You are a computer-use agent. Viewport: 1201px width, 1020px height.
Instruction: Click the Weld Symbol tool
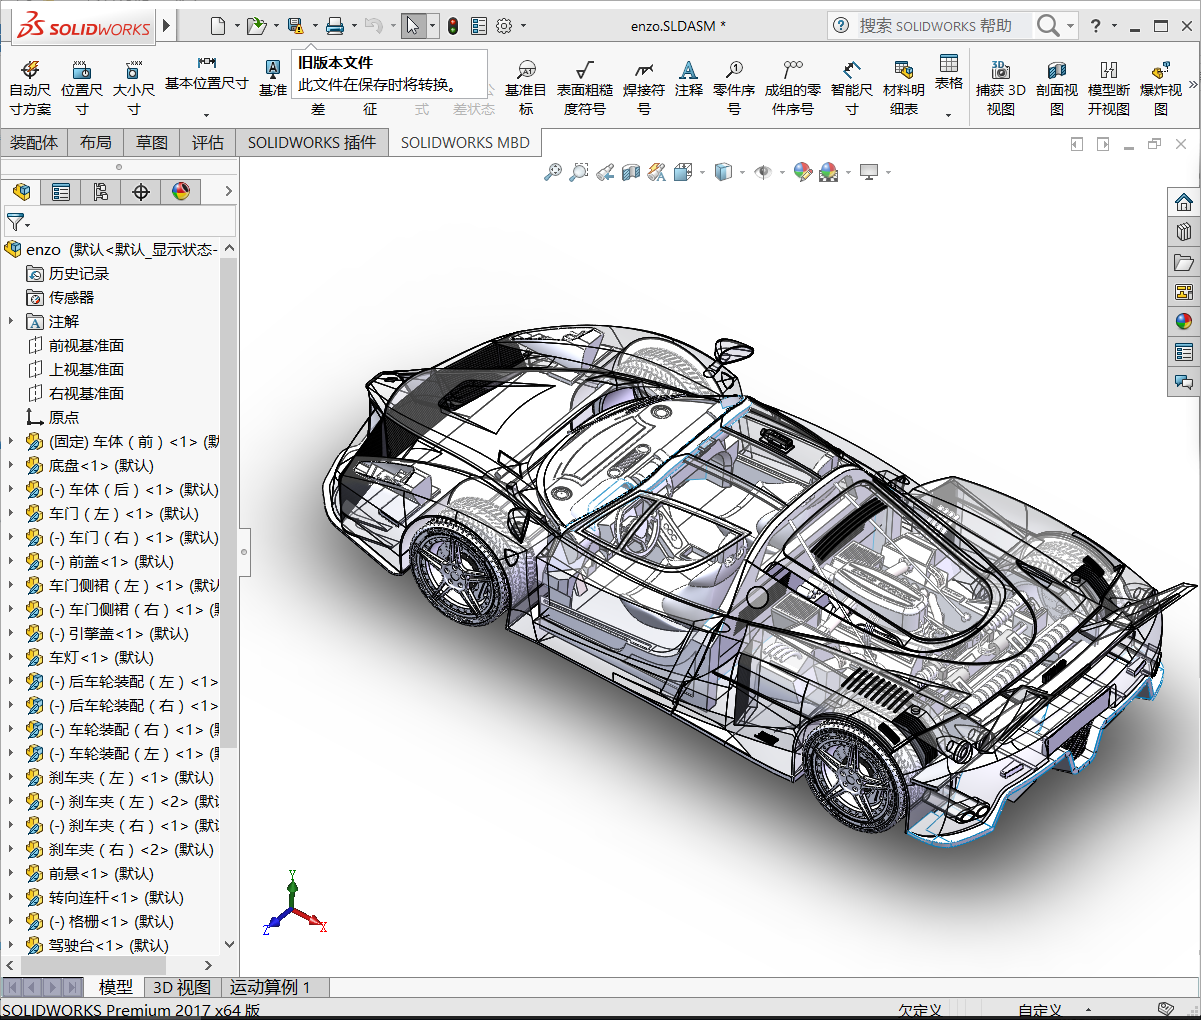(x=644, y=87)
